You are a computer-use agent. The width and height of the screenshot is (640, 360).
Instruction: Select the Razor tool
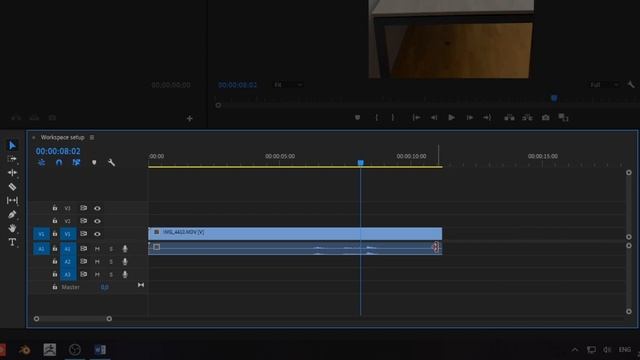[x=12, y=187]
